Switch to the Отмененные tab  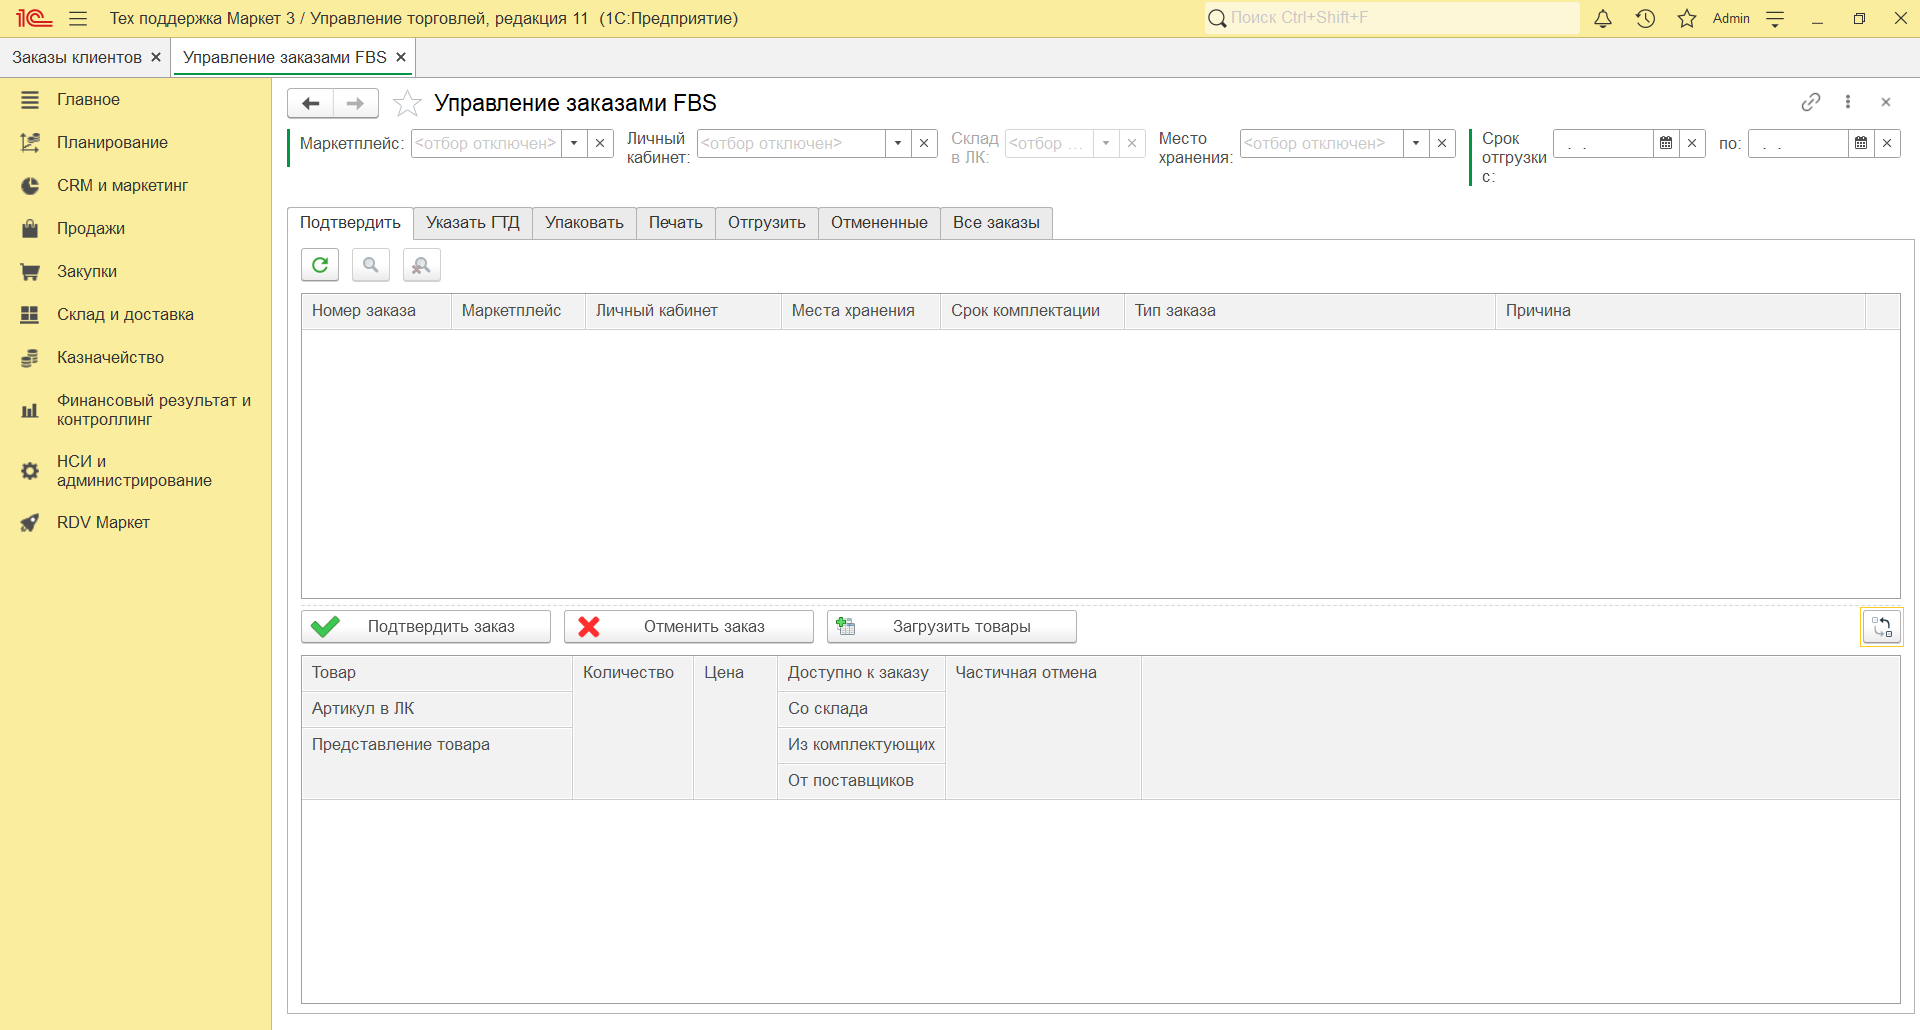pyautogui.click(x=879, y=223)
